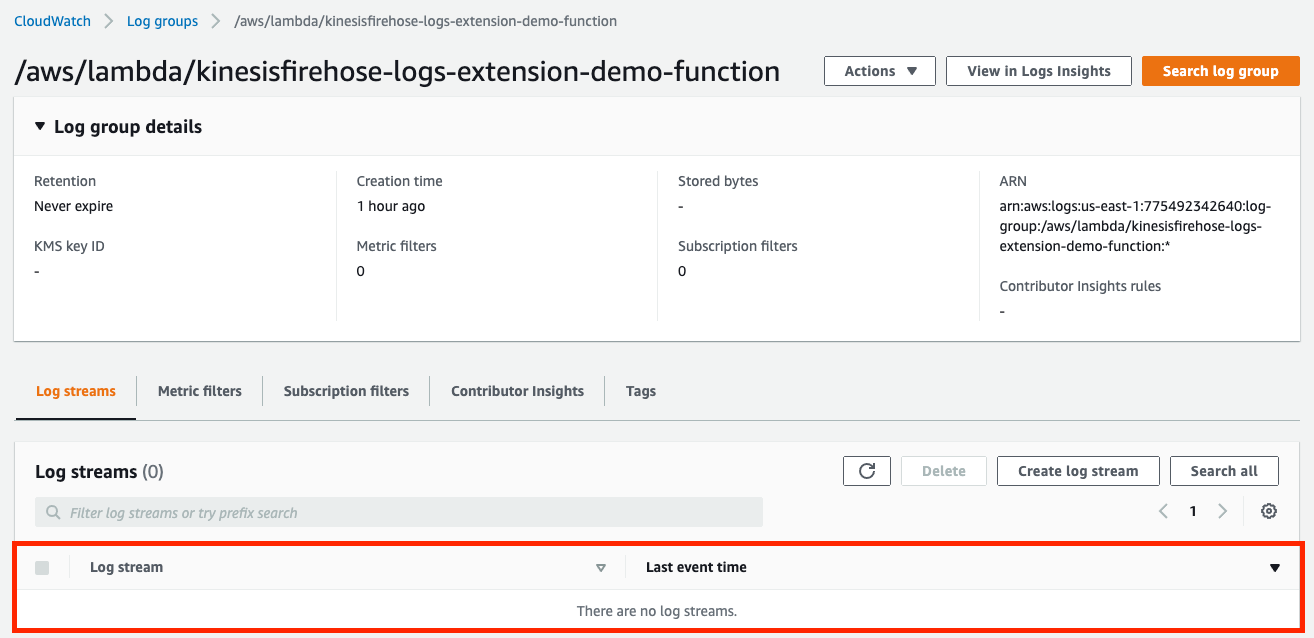
Task: Switch to the Metric filters tab
Action: tap(199, 391)
